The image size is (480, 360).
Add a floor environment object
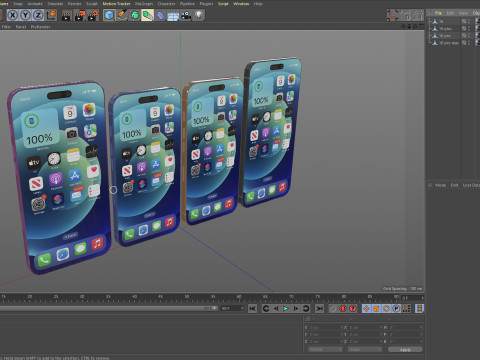pyautogui.click(x=173, y=16)
